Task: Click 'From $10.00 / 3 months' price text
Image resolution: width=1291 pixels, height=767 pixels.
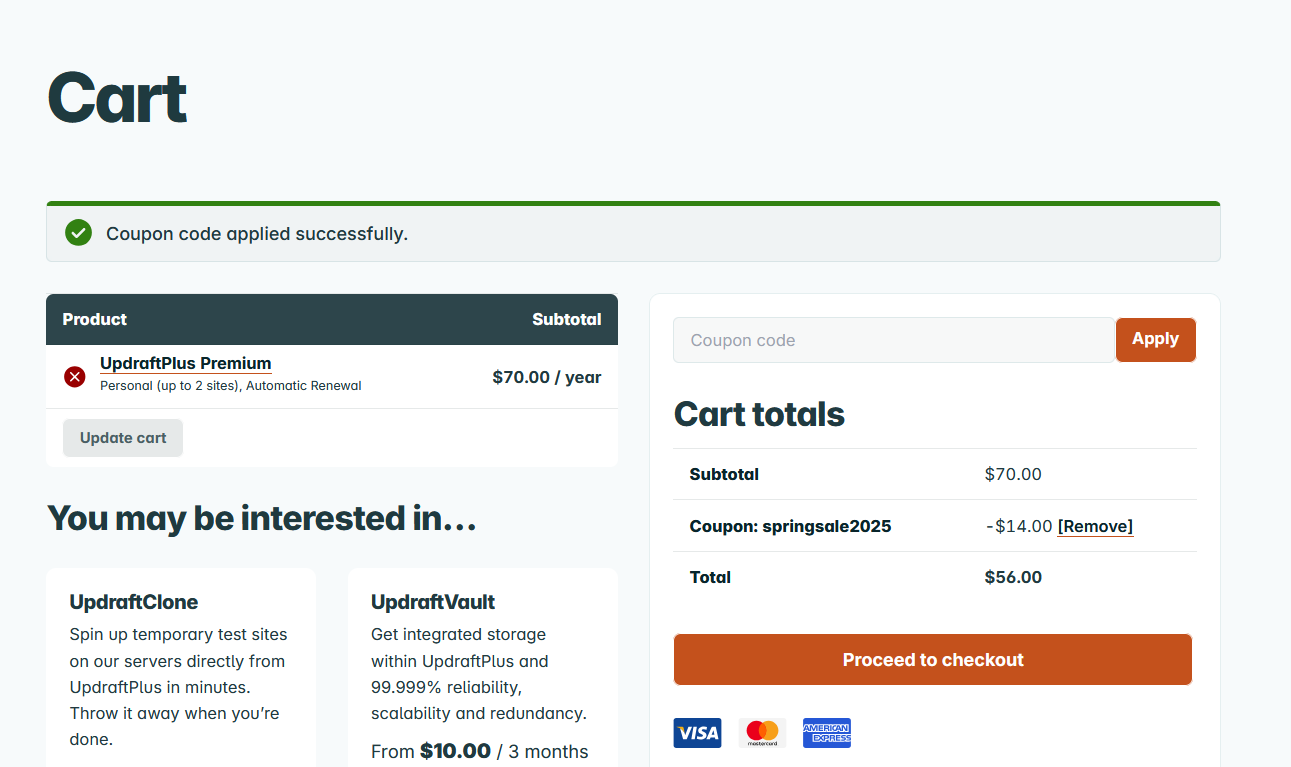Action: [480, 751]
